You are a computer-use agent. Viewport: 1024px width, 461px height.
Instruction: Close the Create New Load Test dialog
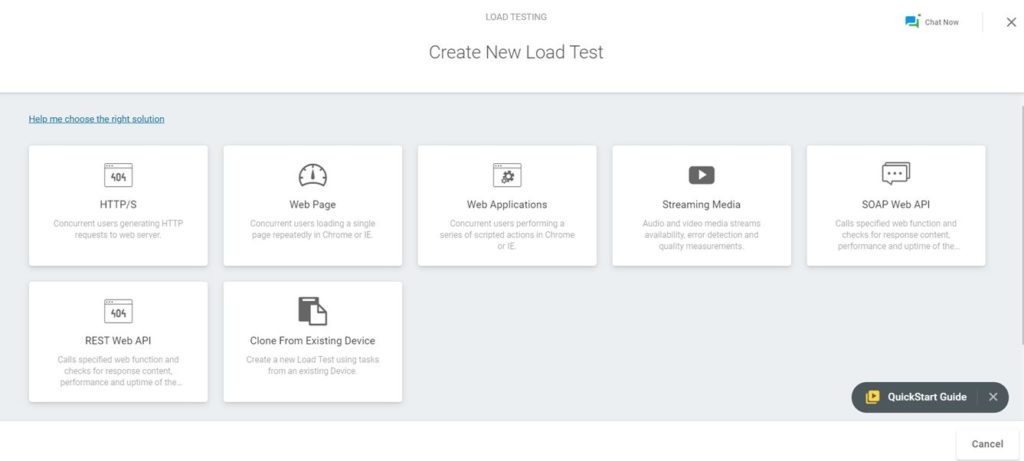tap(1011, 22)
